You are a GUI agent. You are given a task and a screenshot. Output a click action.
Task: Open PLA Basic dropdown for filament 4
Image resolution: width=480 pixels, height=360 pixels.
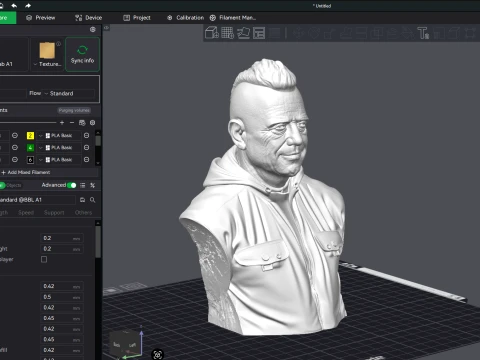click(x=59, y=147)
